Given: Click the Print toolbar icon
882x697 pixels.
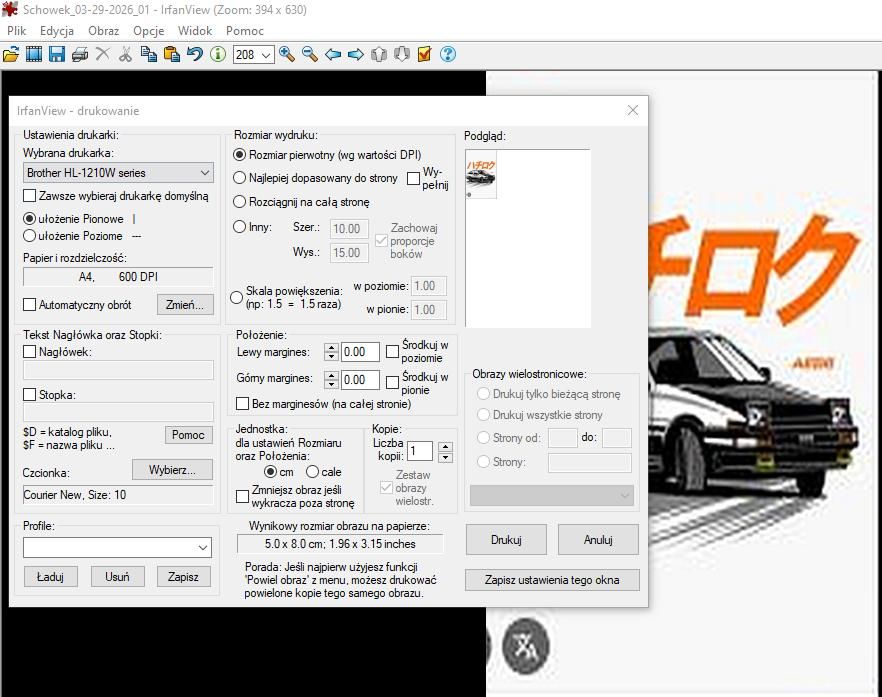Looking at the screenshot, I should (x=79, y=55).
